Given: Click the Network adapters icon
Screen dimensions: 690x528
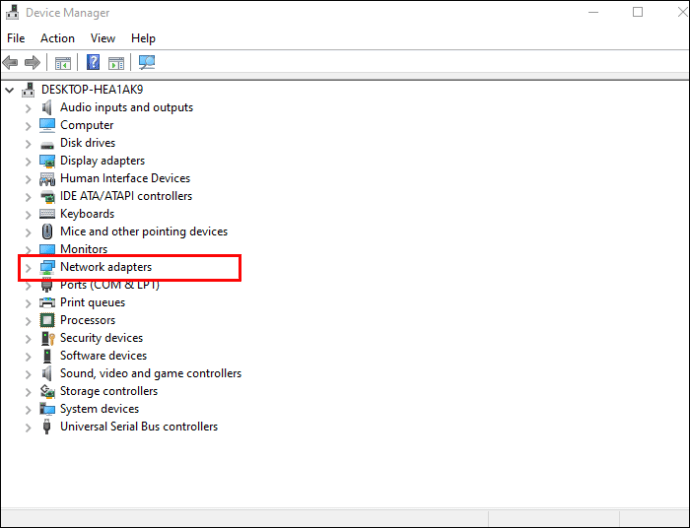Looking at the screenshot, I should coord(47,267).
